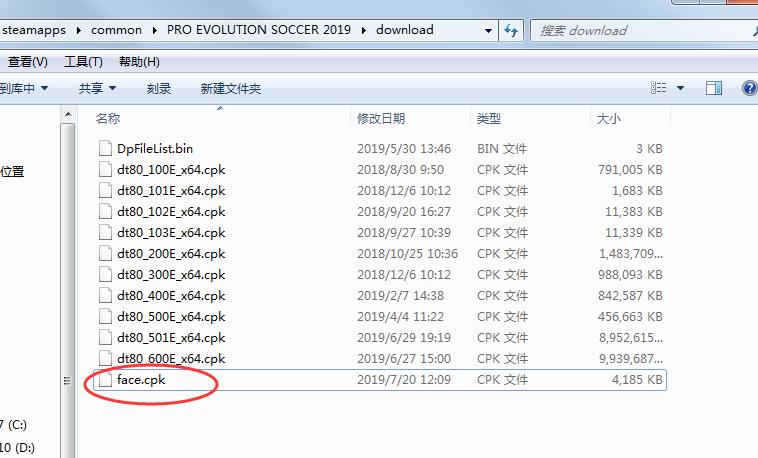This screenshot has height=458, width=758.
Task: Select the dt80_100E_x64.cpk file name
Action: 171,170
